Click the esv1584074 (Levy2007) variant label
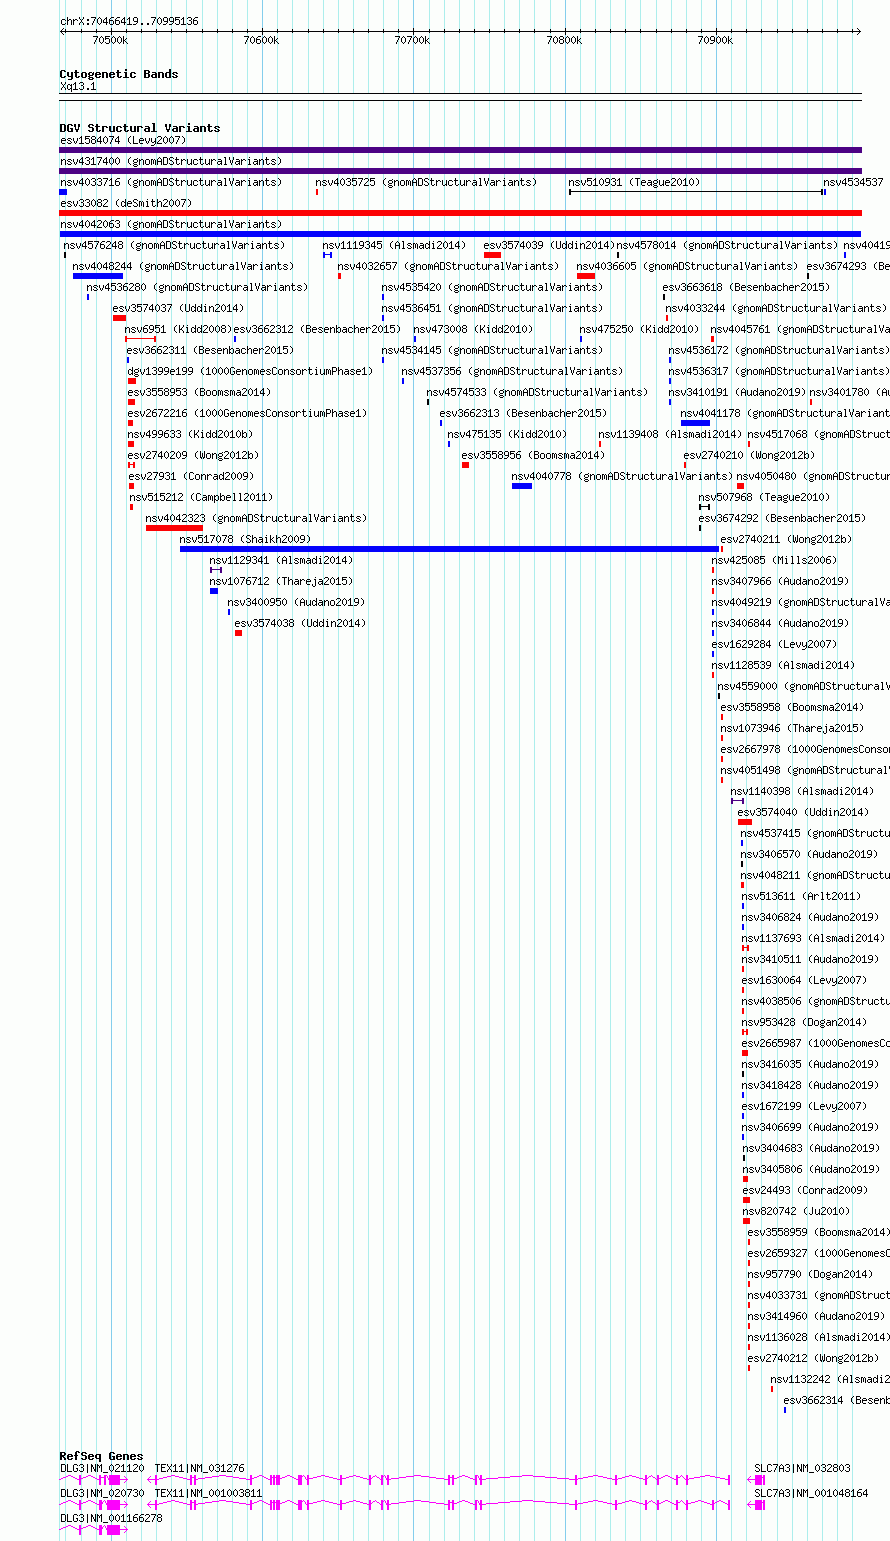Viewport: 890px width, 1541px height. [123, 140]
